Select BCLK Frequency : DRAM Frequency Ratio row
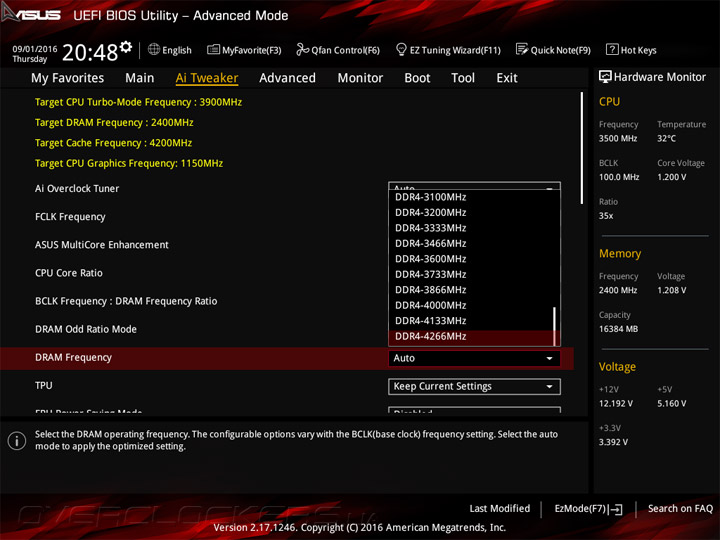Image resolution: width=720 pixels, height=540 pixels. (126, 301)
